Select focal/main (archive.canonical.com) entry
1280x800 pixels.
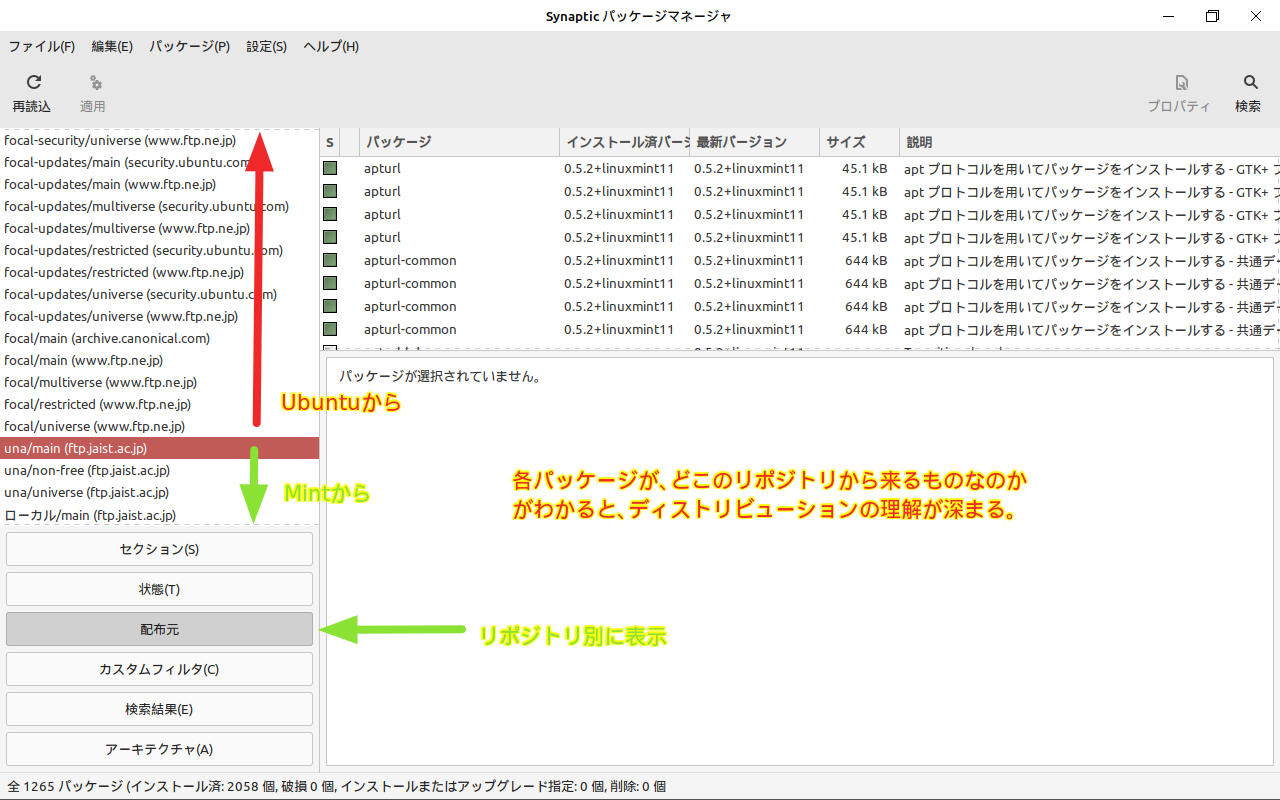[x=160, y=338]
